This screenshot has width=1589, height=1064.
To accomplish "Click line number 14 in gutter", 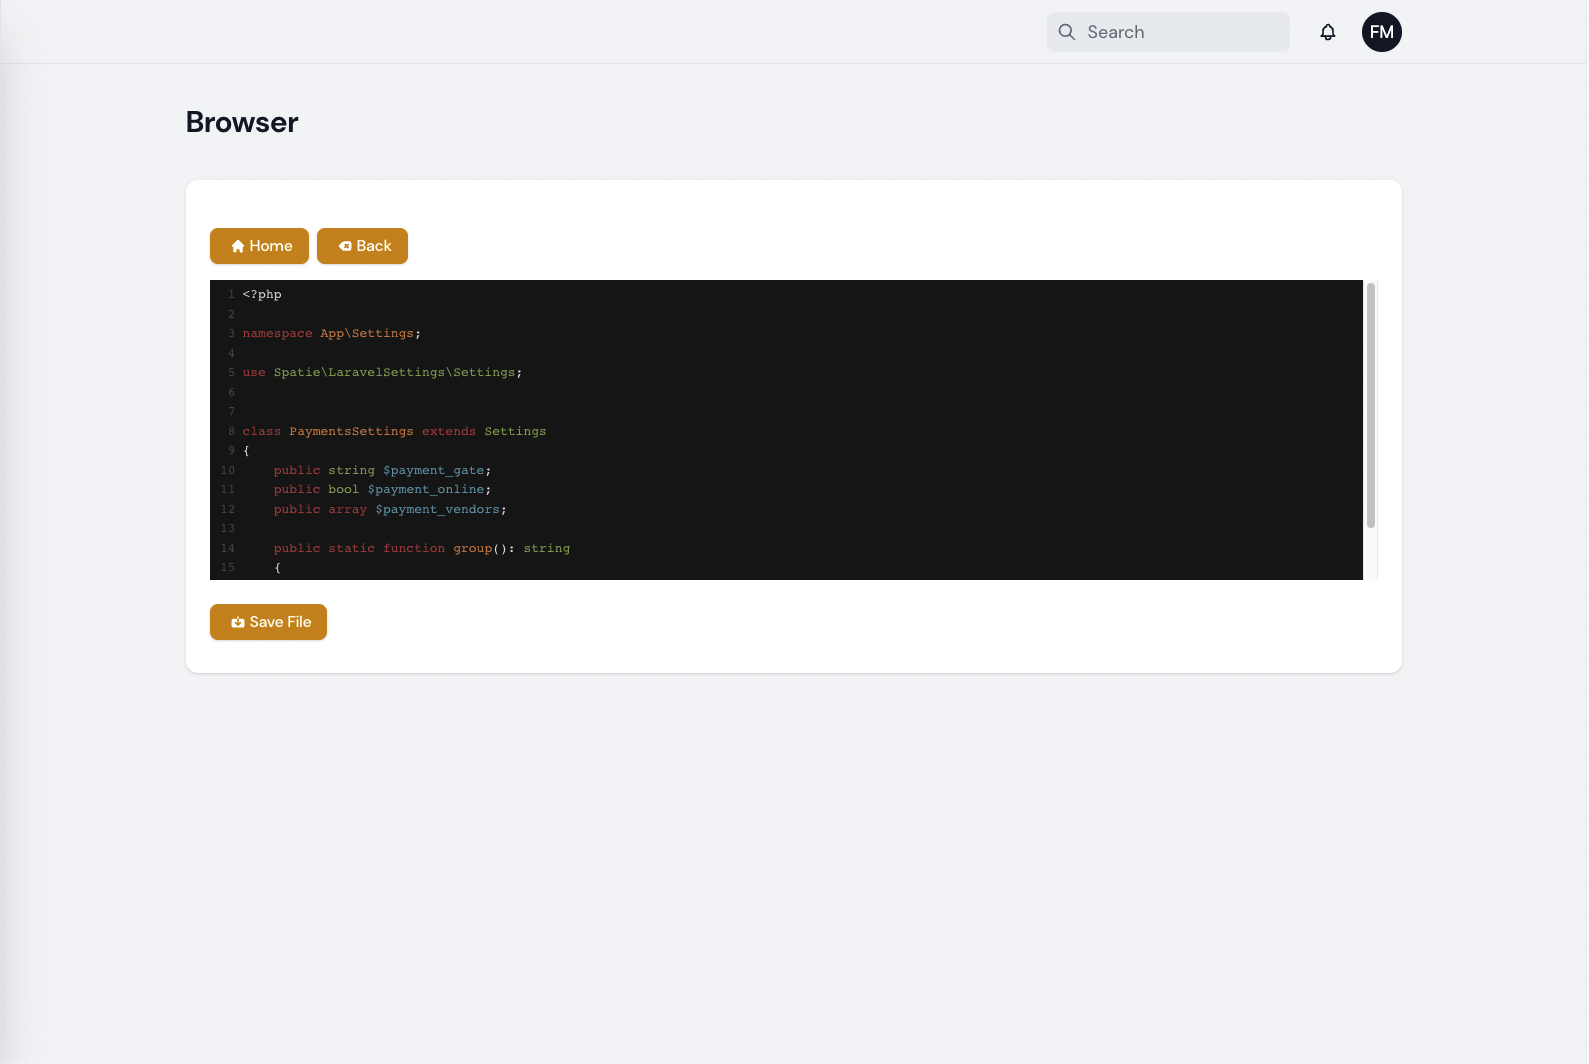I will [x=228, y=549].
